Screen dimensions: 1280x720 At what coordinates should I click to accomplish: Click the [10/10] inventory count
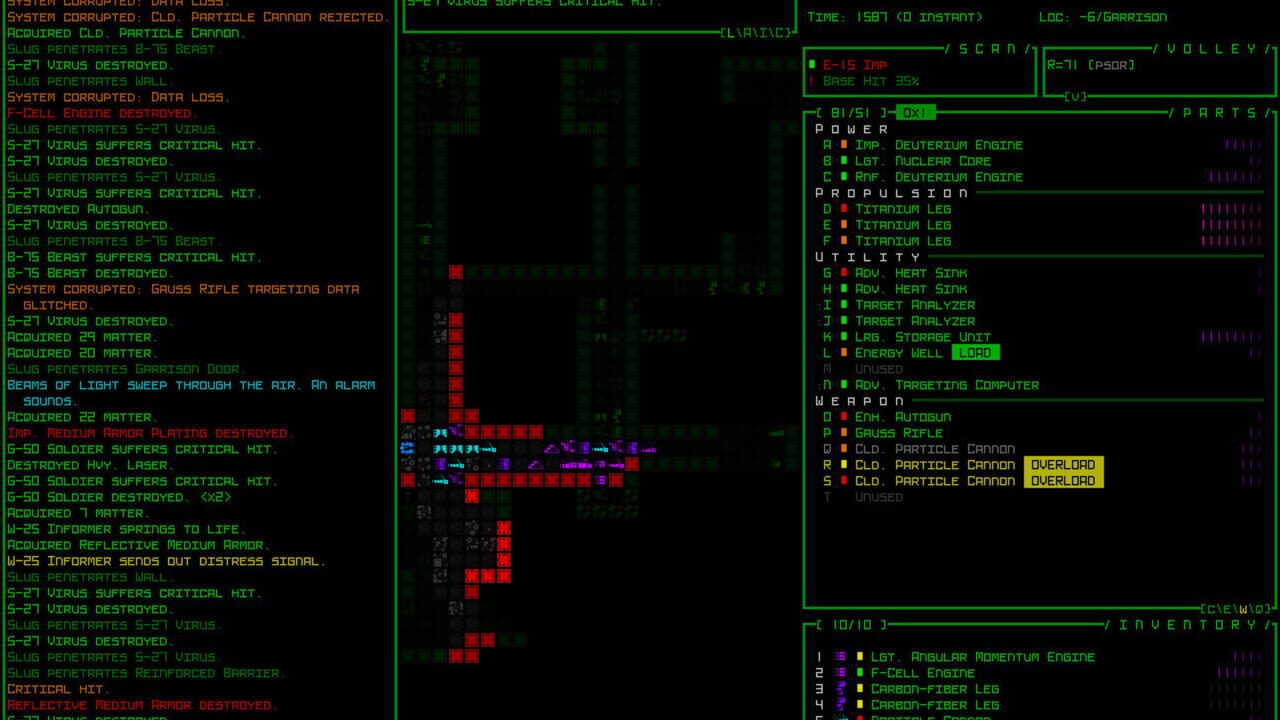(853, 625)
